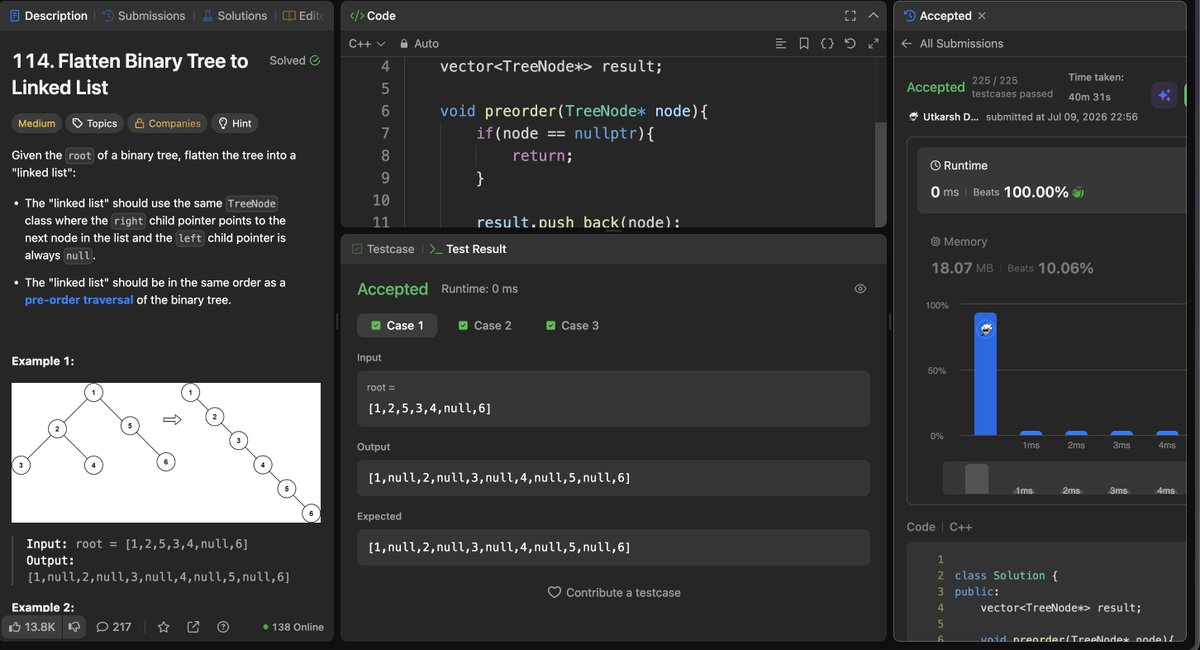The image size is (1200, 650).
Task: Click the chart range selector handle
Action: (x=976, y=478)
